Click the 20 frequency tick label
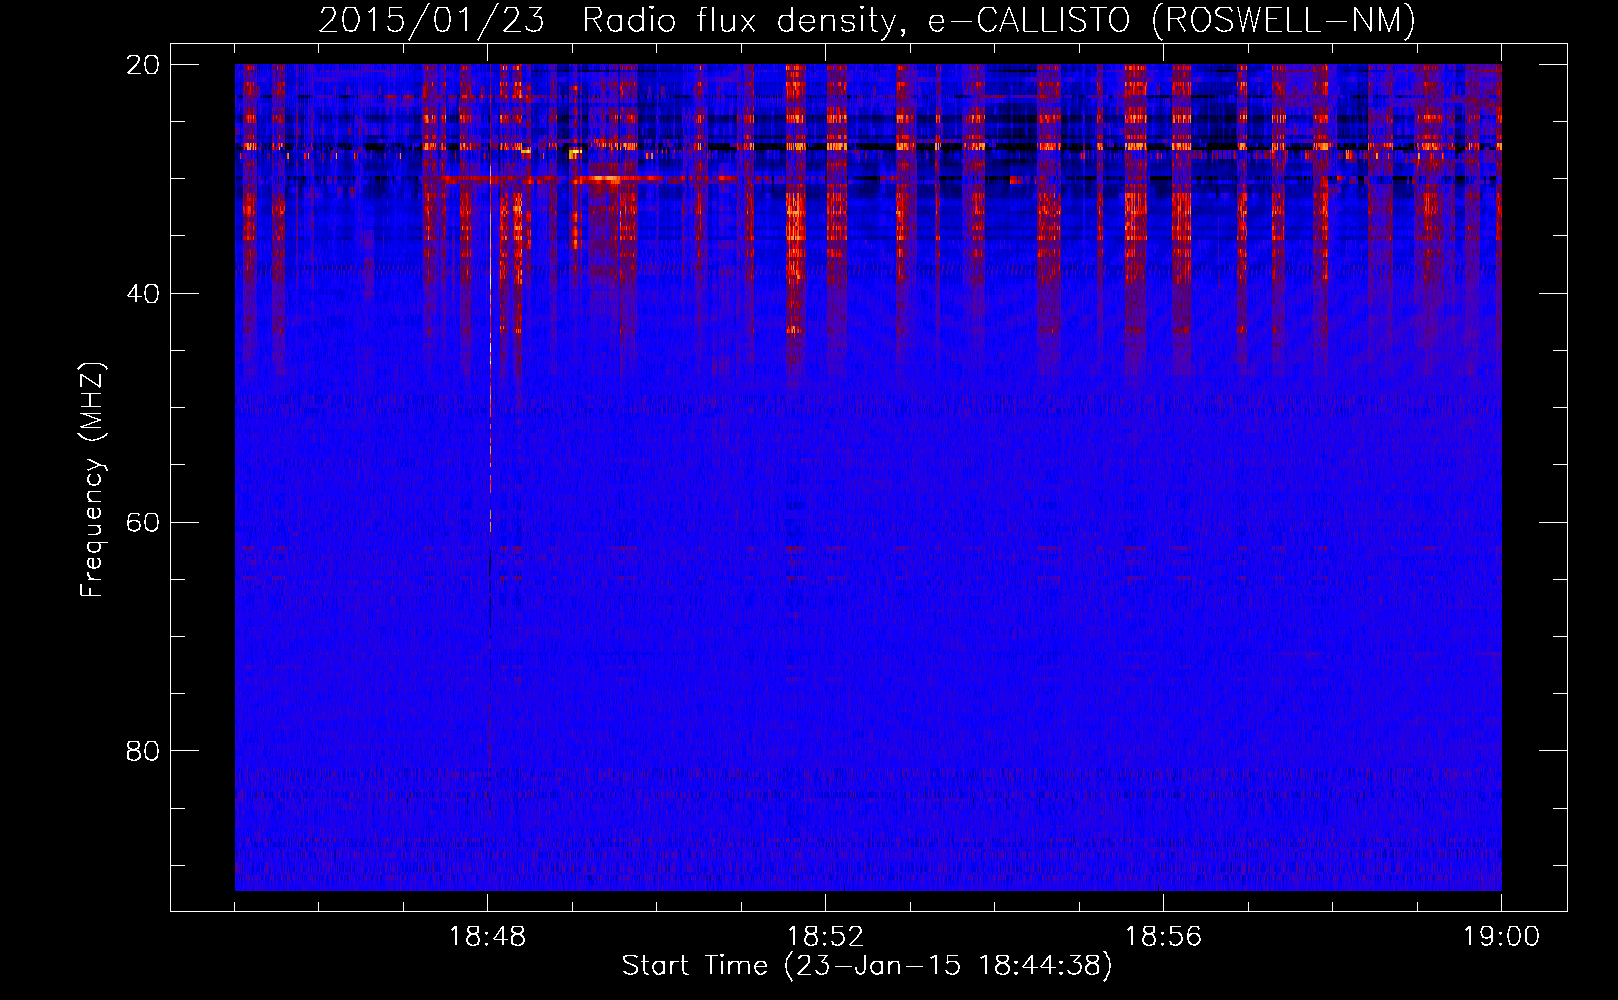The height and width of the screenshot is (1000, 1618). tap(143, 65)
